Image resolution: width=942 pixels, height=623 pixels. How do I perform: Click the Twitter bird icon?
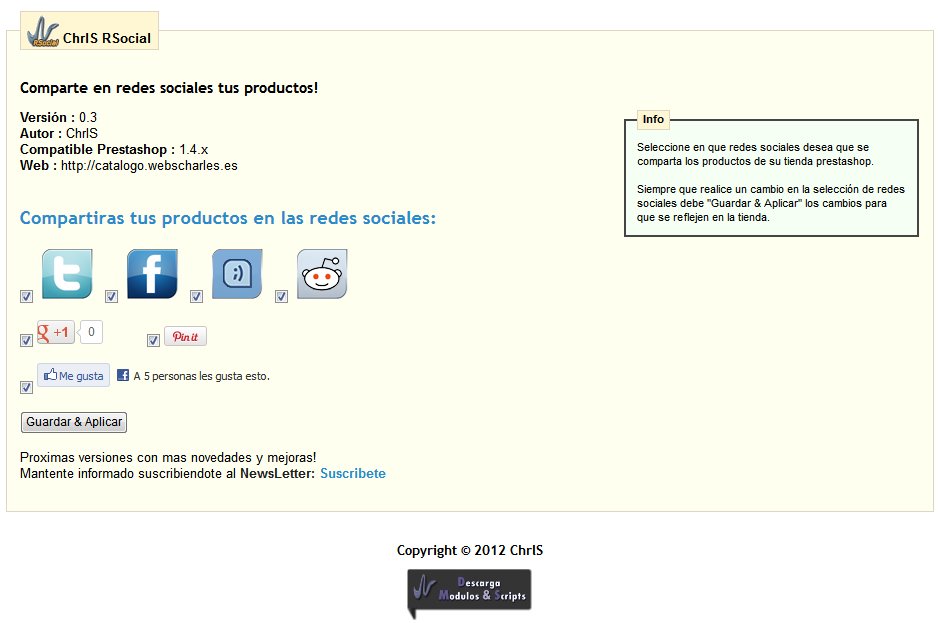coord(67,273)
